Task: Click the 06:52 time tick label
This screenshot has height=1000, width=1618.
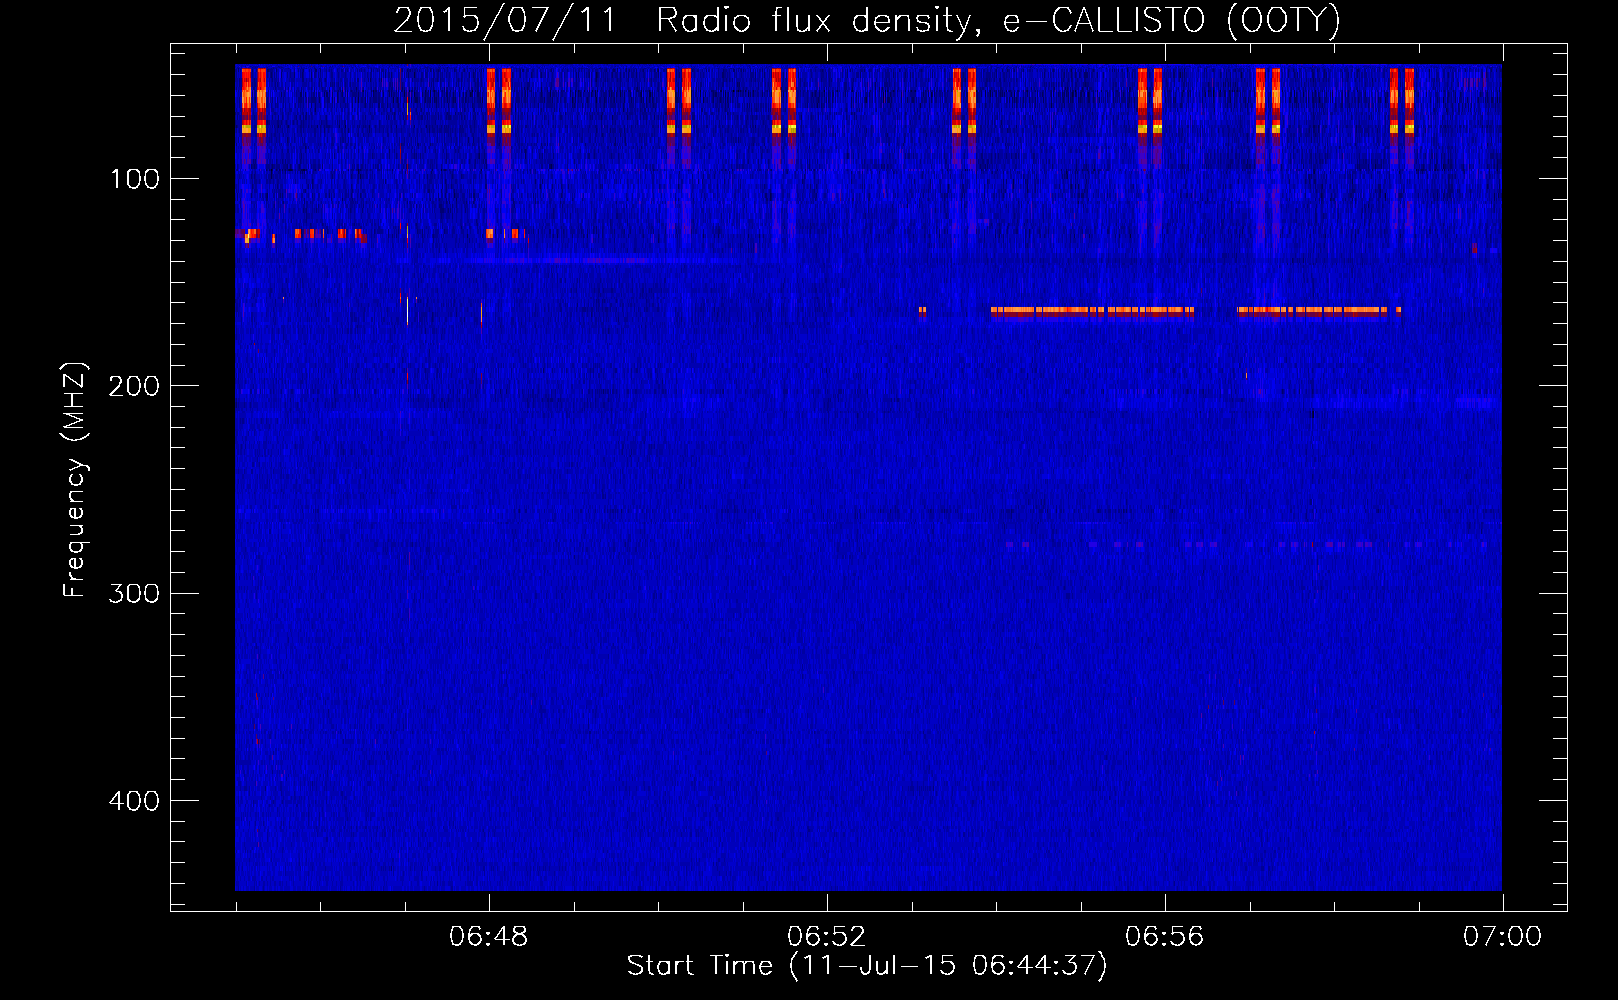Action: [x=827, y=937]
